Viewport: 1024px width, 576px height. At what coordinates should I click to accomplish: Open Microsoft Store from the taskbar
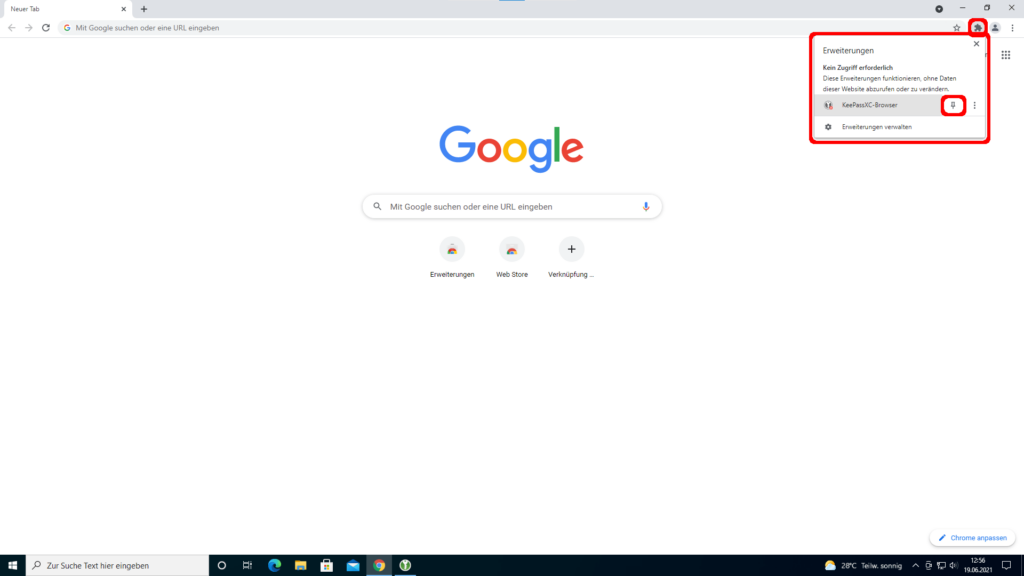coord(327,566)
